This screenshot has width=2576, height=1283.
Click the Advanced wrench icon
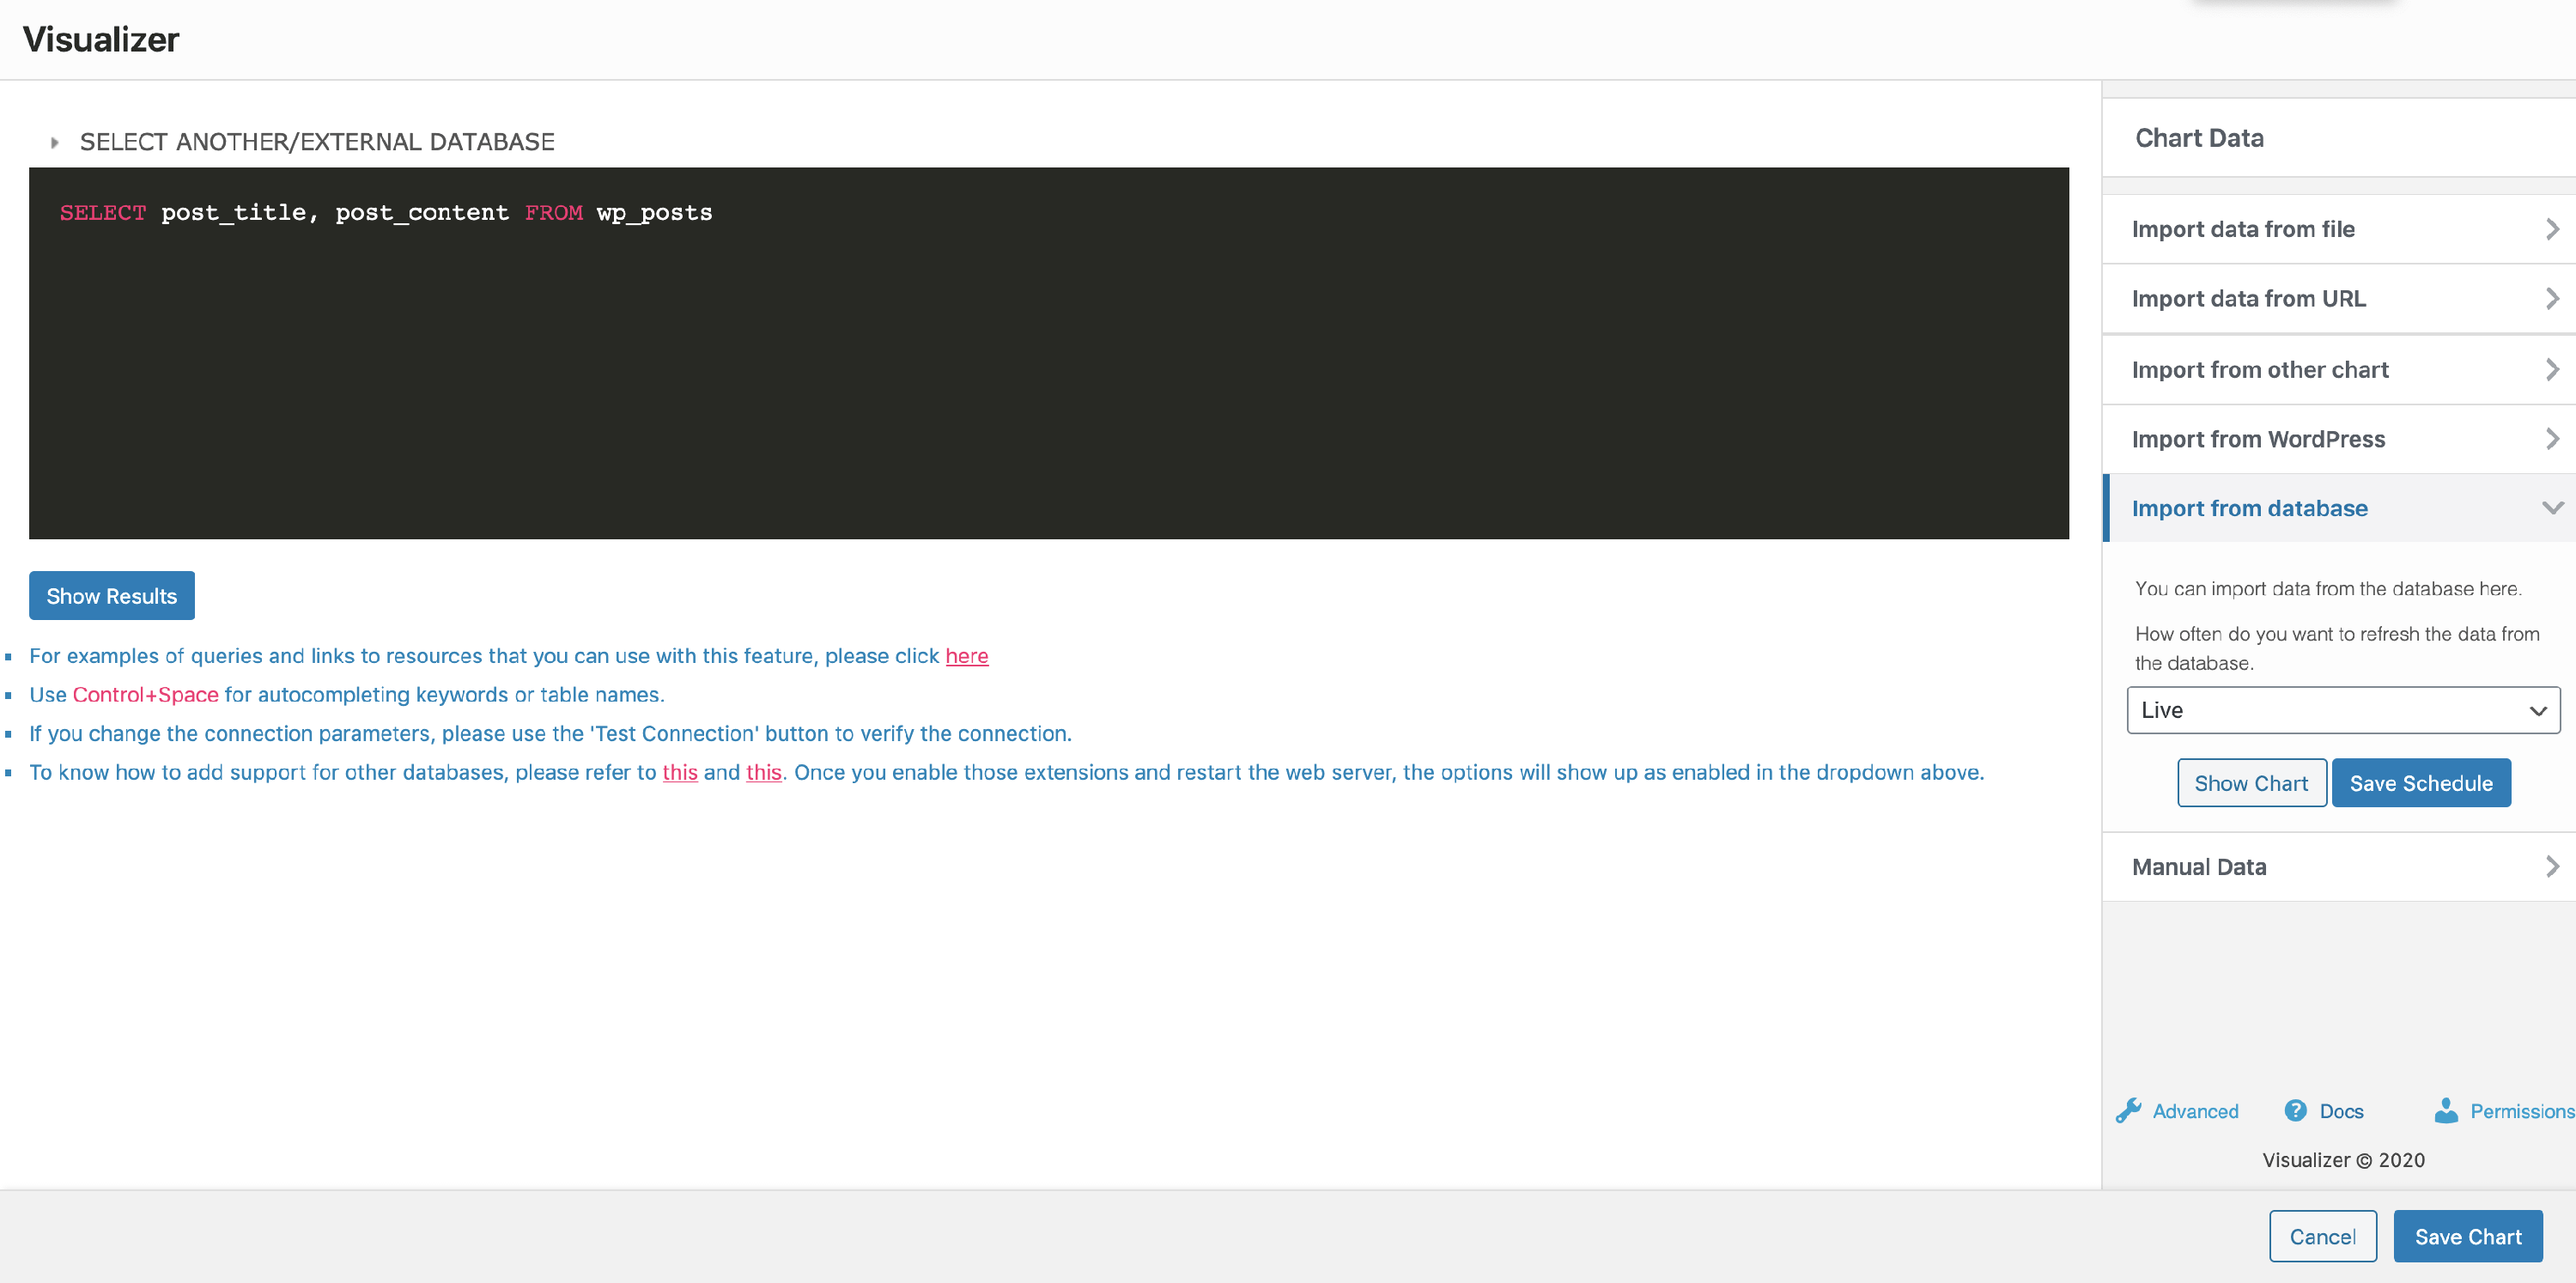pyautogui.click(x=2129, y=1110)
